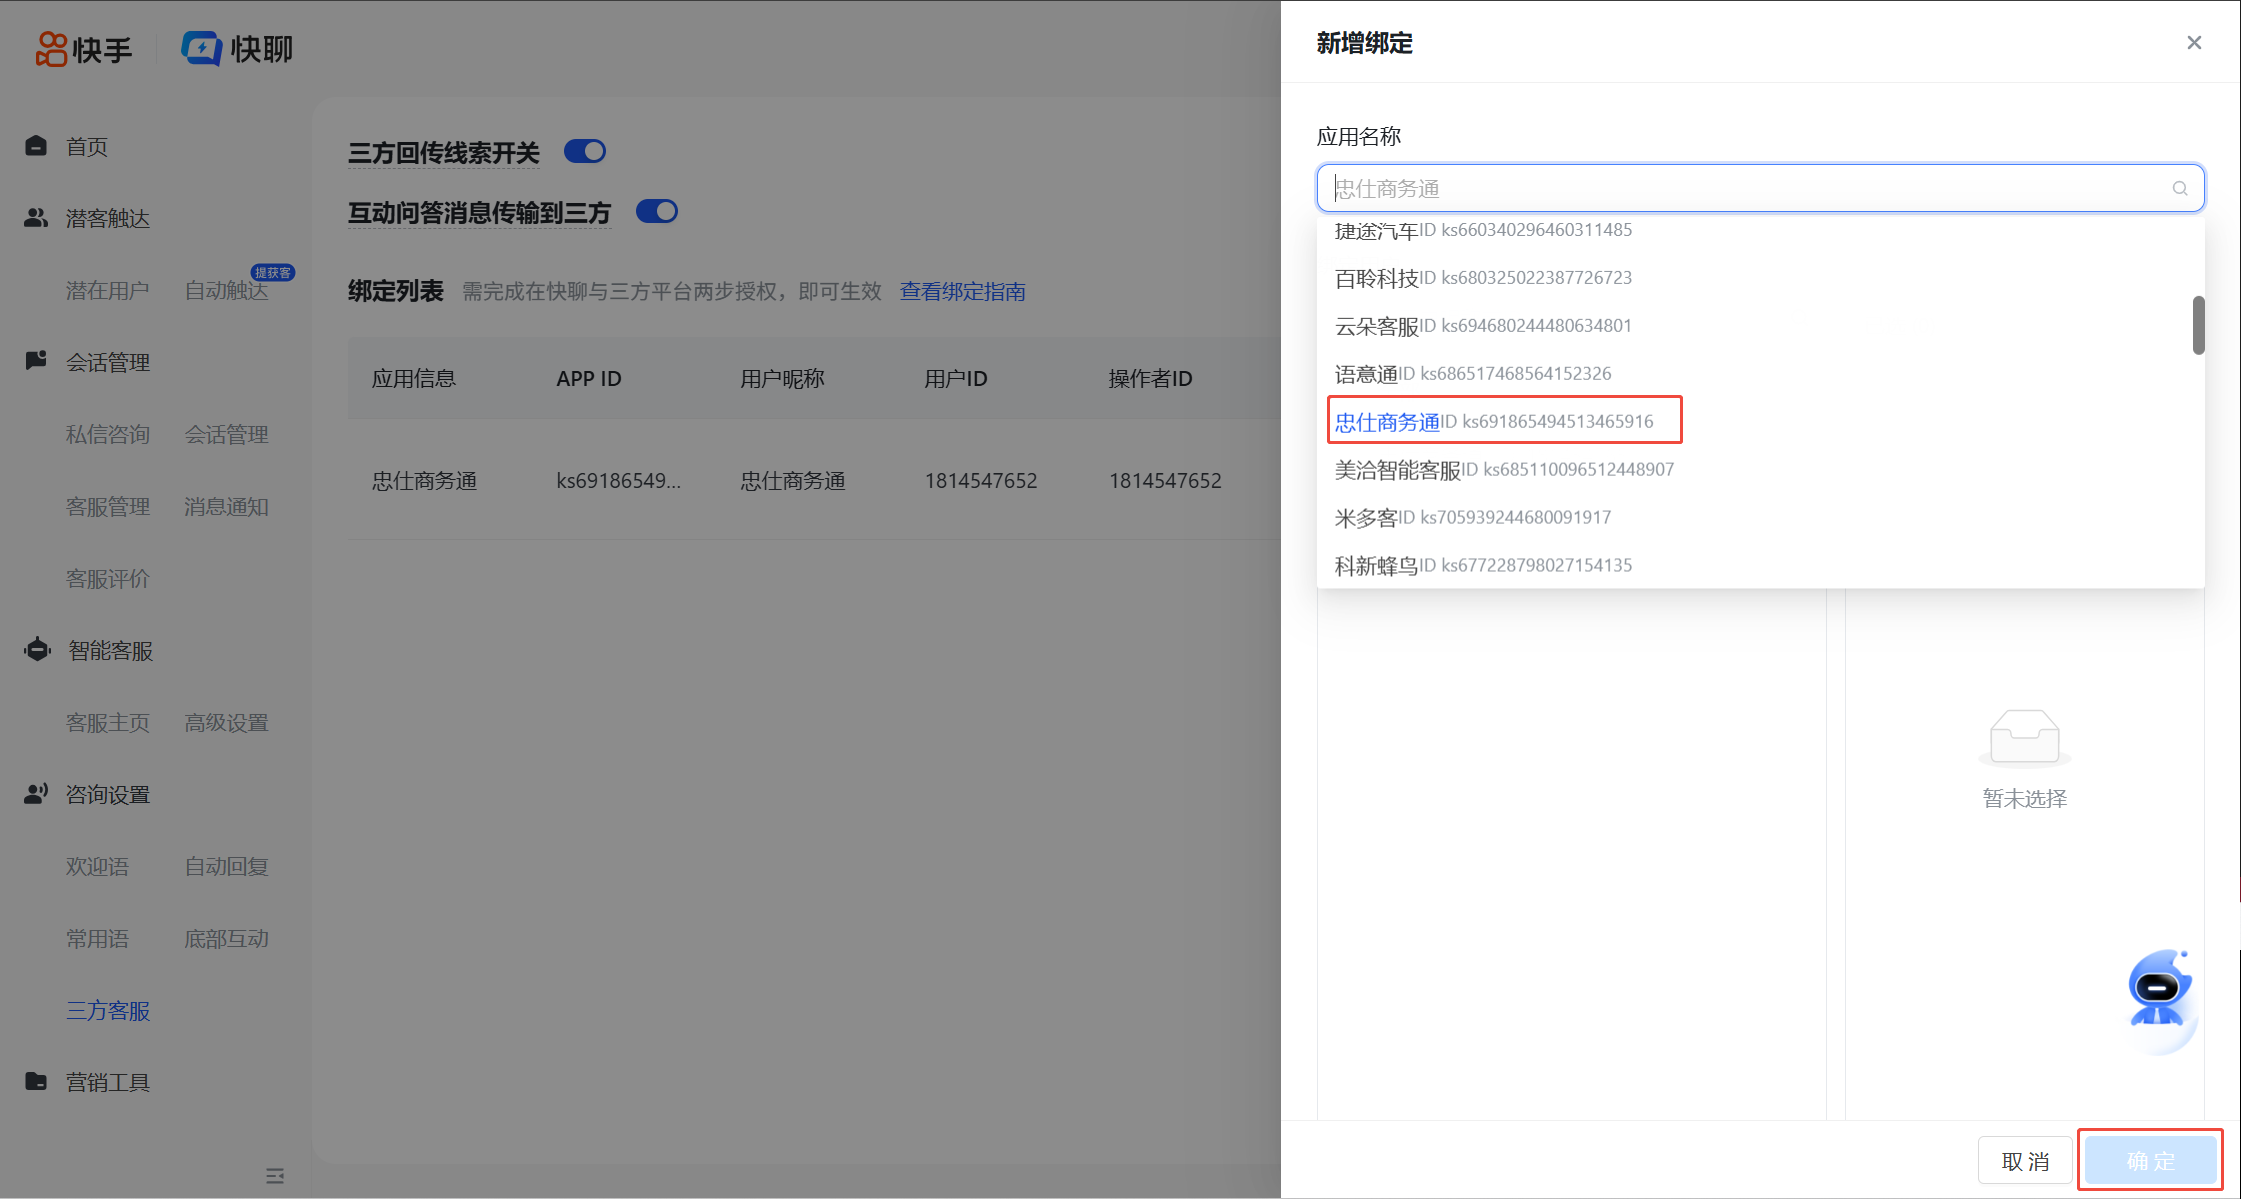
Task: Click the 会话管理 flag icon
Action: [x=36, y=361]
